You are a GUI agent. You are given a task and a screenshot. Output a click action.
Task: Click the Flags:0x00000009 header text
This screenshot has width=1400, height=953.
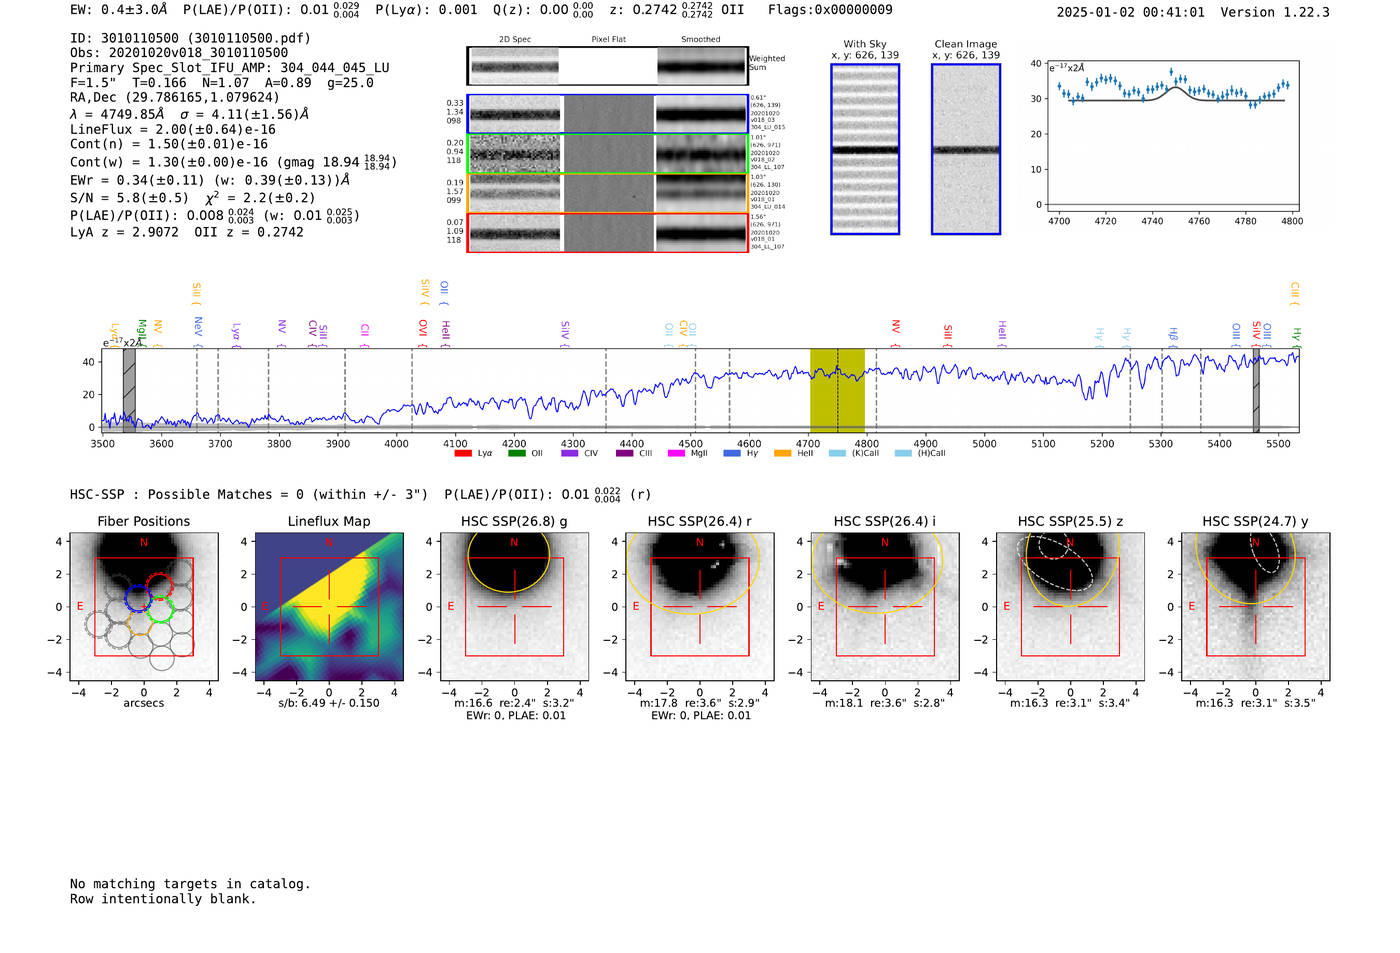[x=830, y=10]
